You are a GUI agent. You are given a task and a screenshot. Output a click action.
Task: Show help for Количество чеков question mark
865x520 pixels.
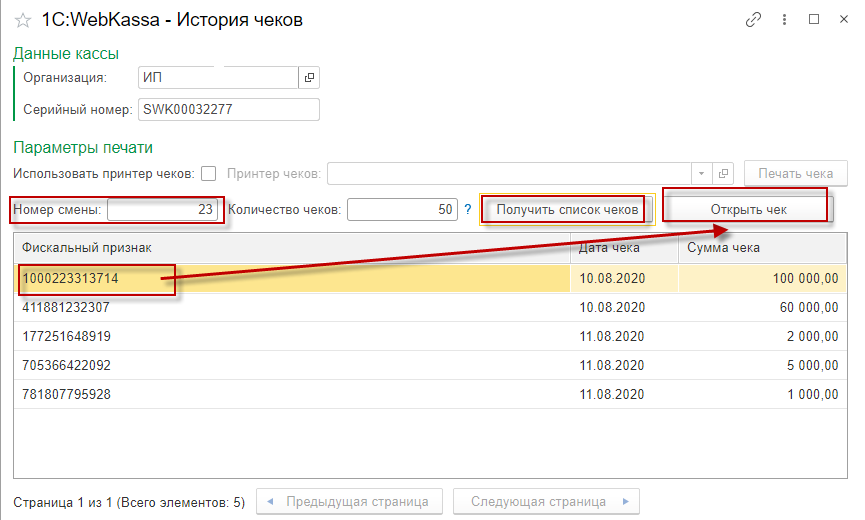[x=468, y=210]
